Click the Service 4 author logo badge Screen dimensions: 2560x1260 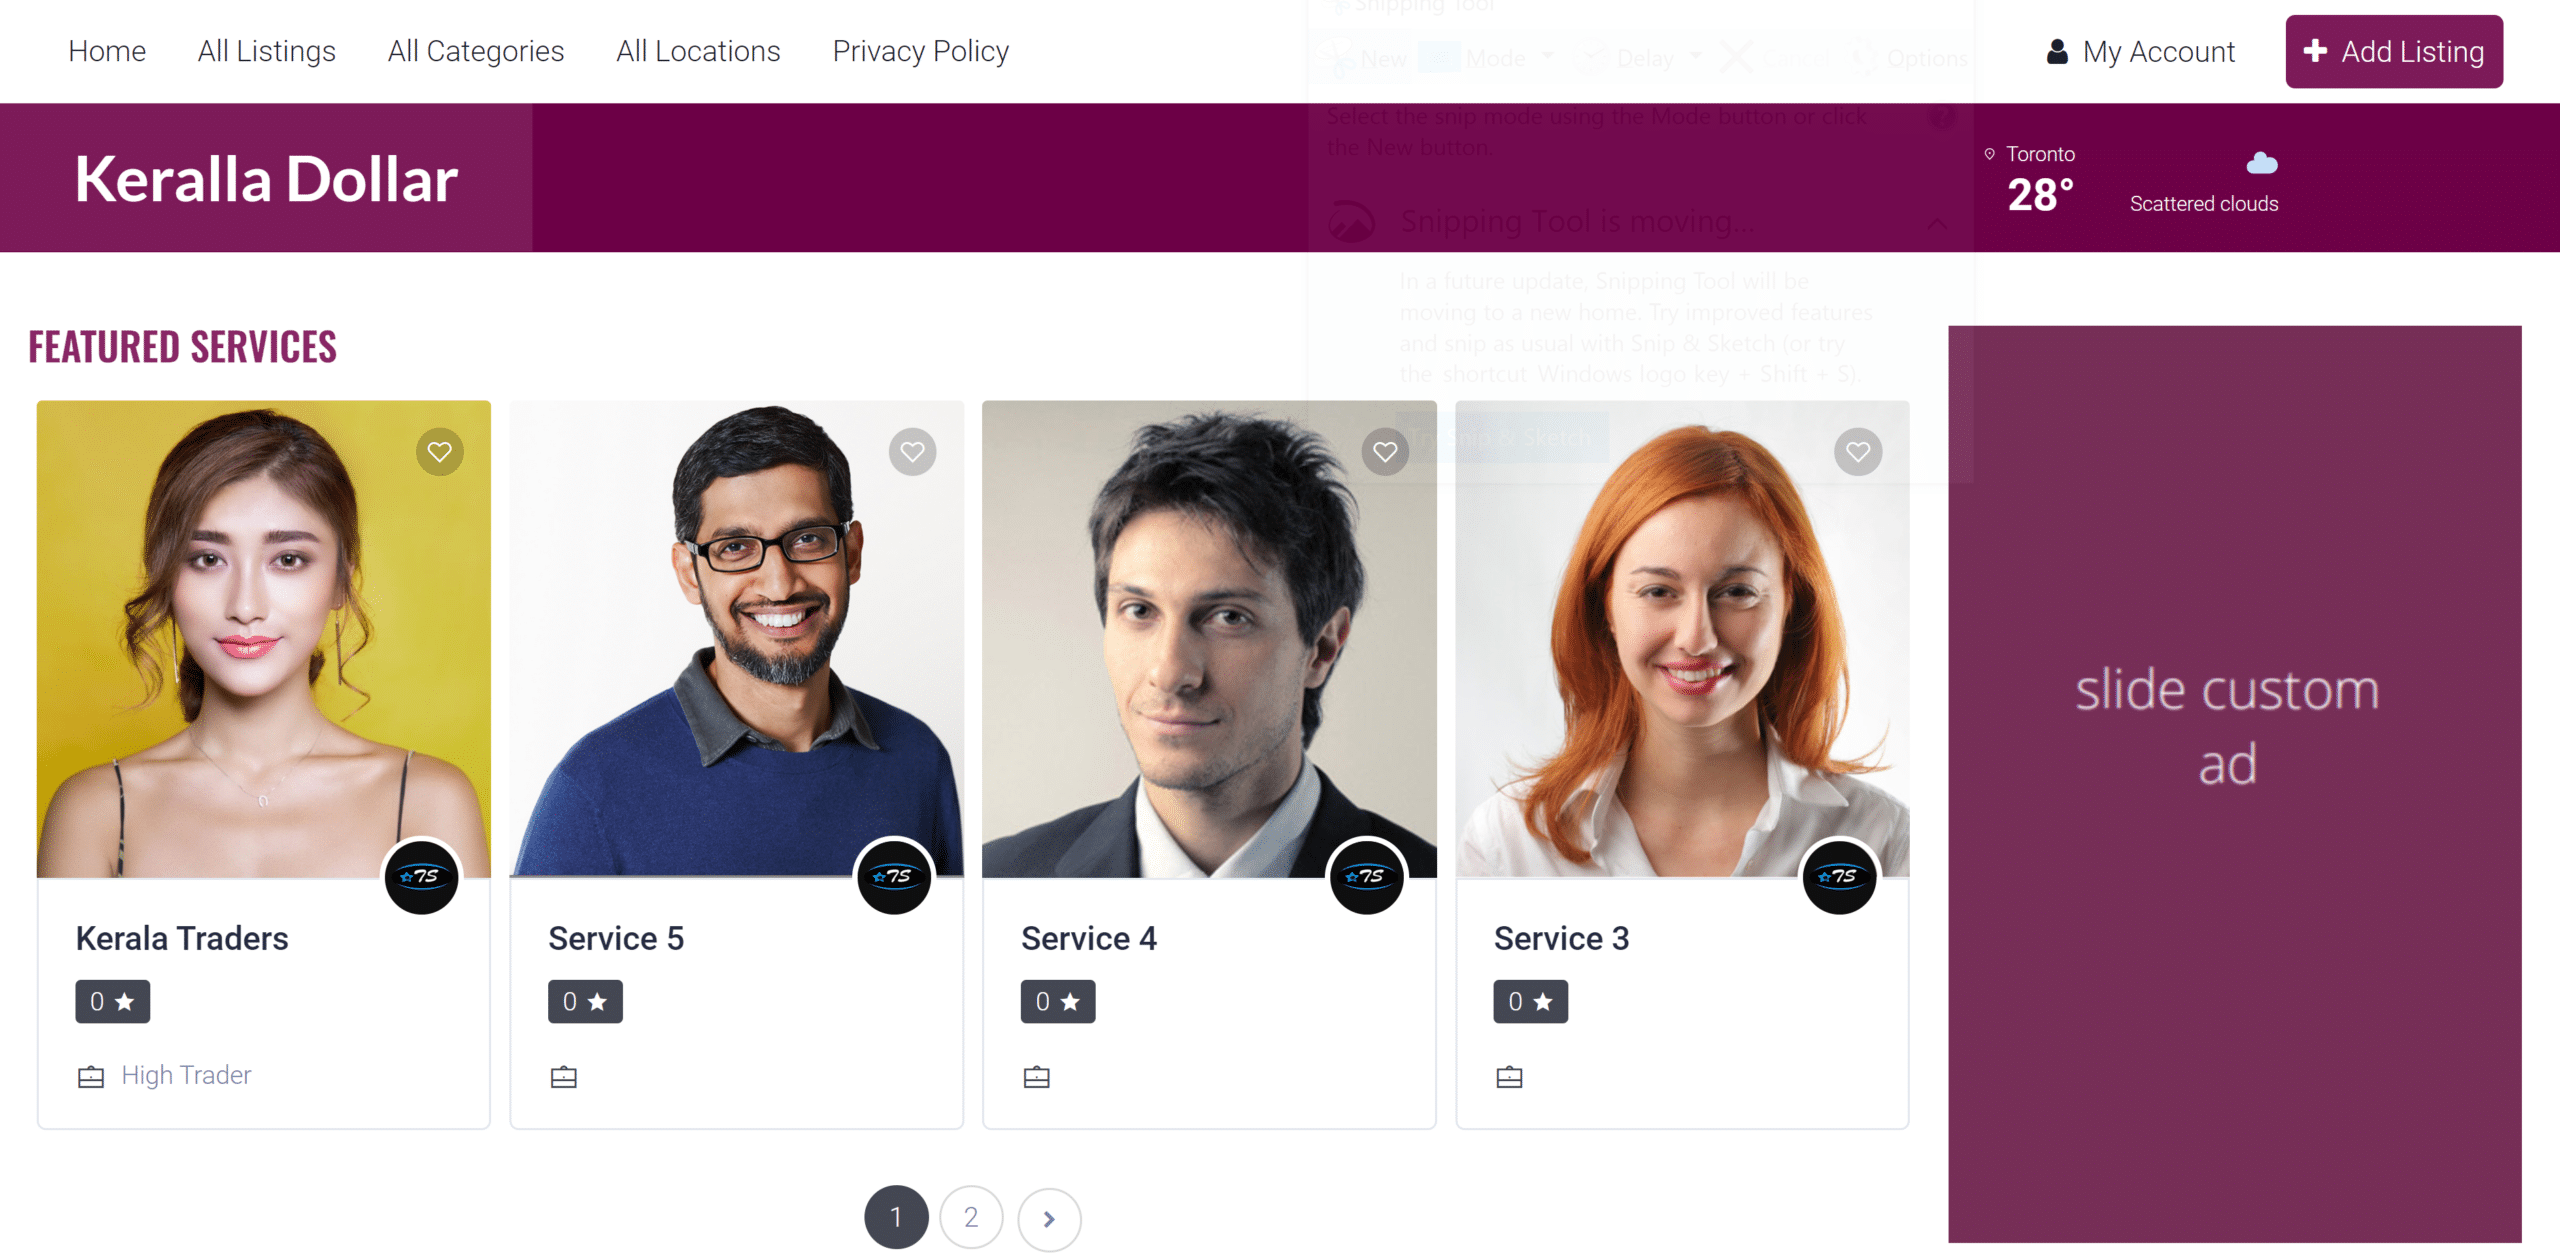click(1367, 877)
